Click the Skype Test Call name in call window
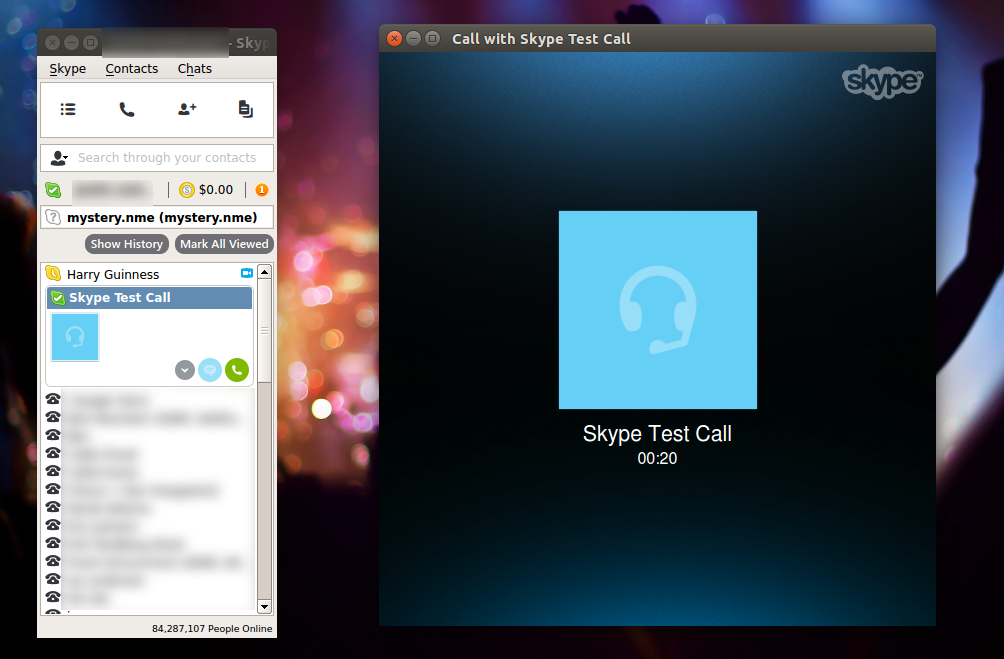 click(657, 434)
